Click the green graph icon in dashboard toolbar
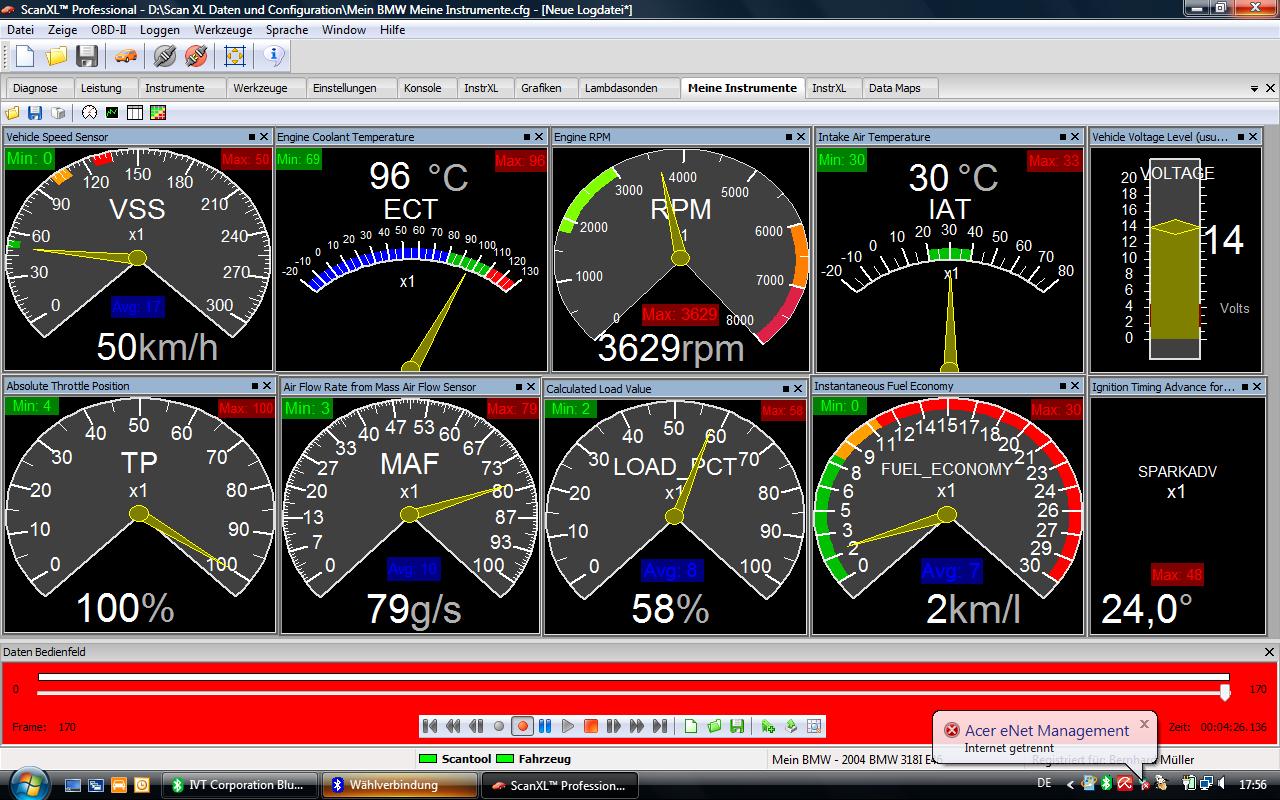The image size is (1280, 800). 112,113
